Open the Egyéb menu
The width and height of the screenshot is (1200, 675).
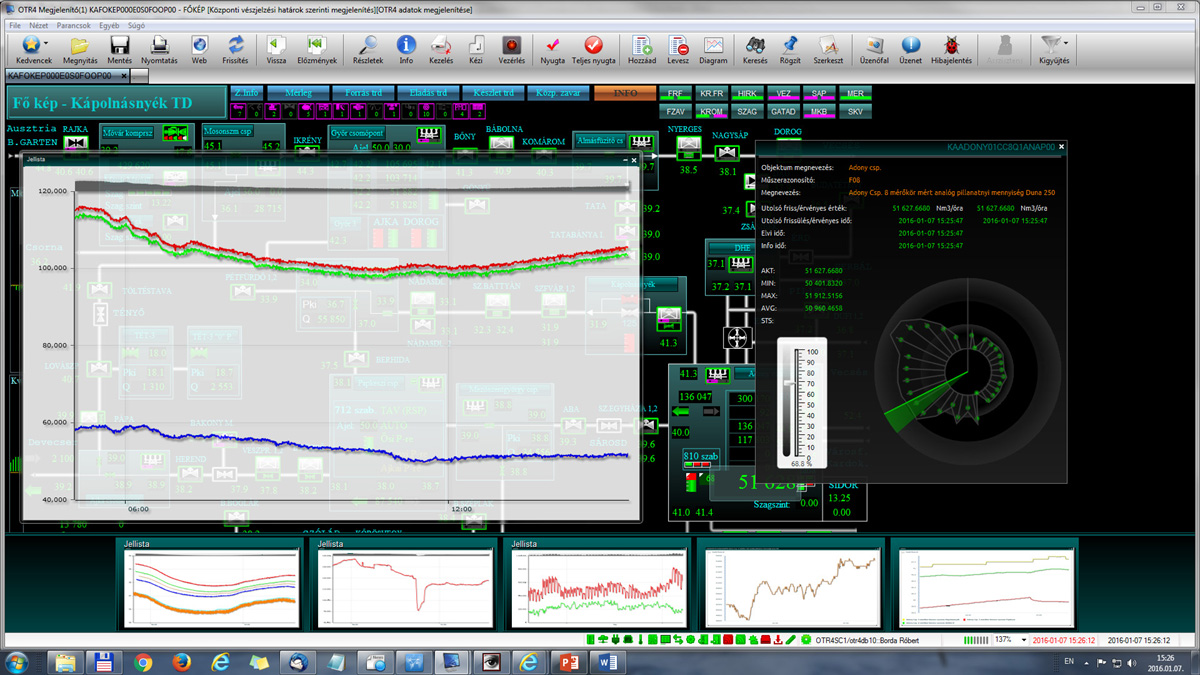pyautogui.click(x=110, y=24)
